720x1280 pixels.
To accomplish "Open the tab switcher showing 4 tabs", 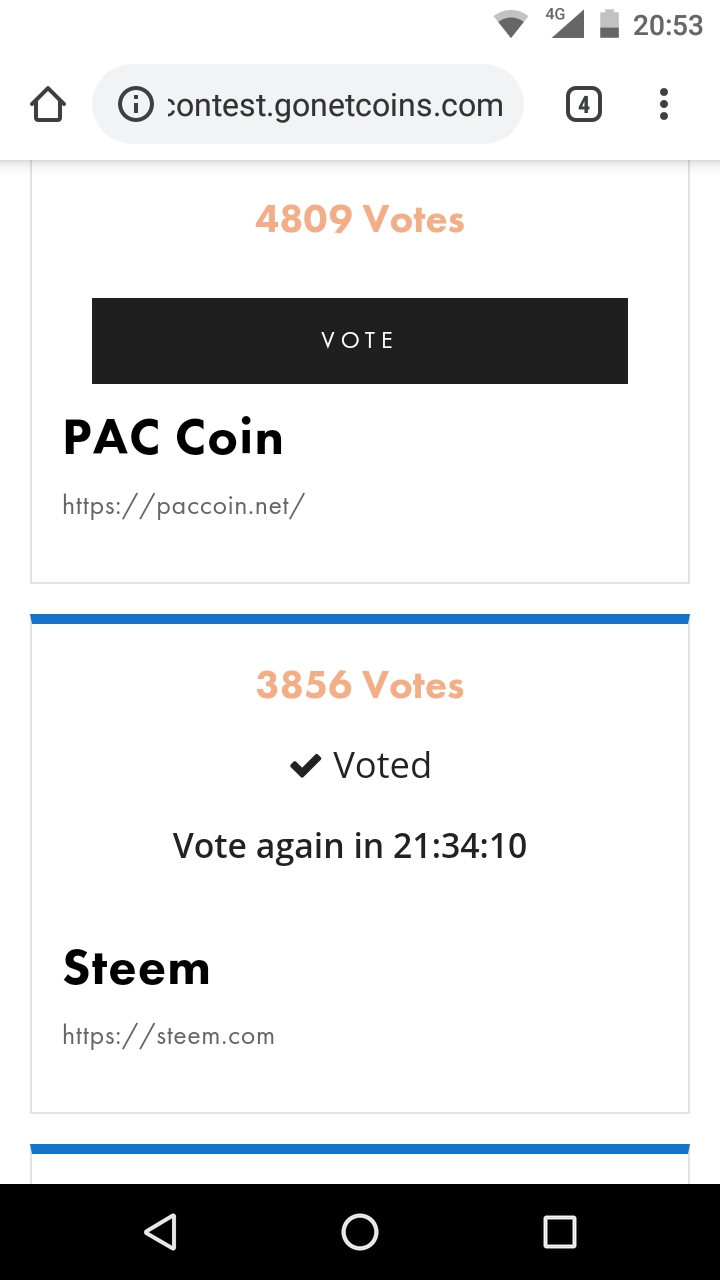I will (x=584, y=104).
